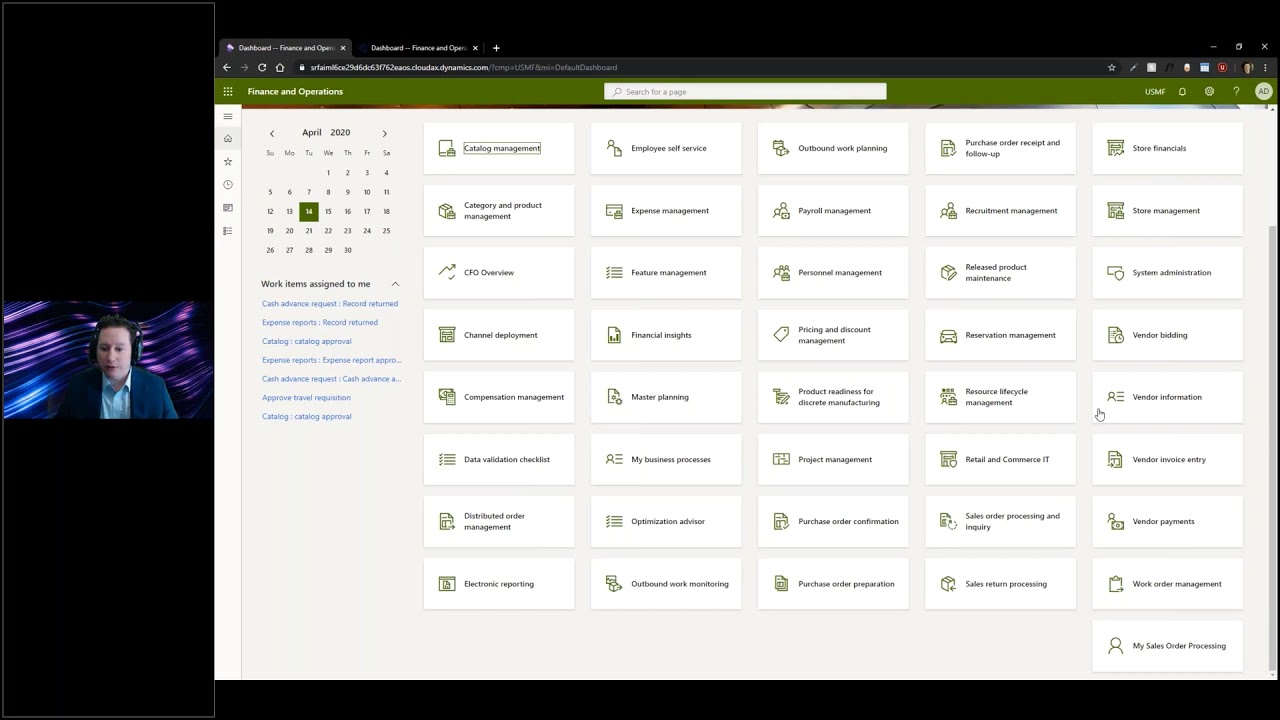
Task: Open Favorites star in left sidebar
Action: 228,161
